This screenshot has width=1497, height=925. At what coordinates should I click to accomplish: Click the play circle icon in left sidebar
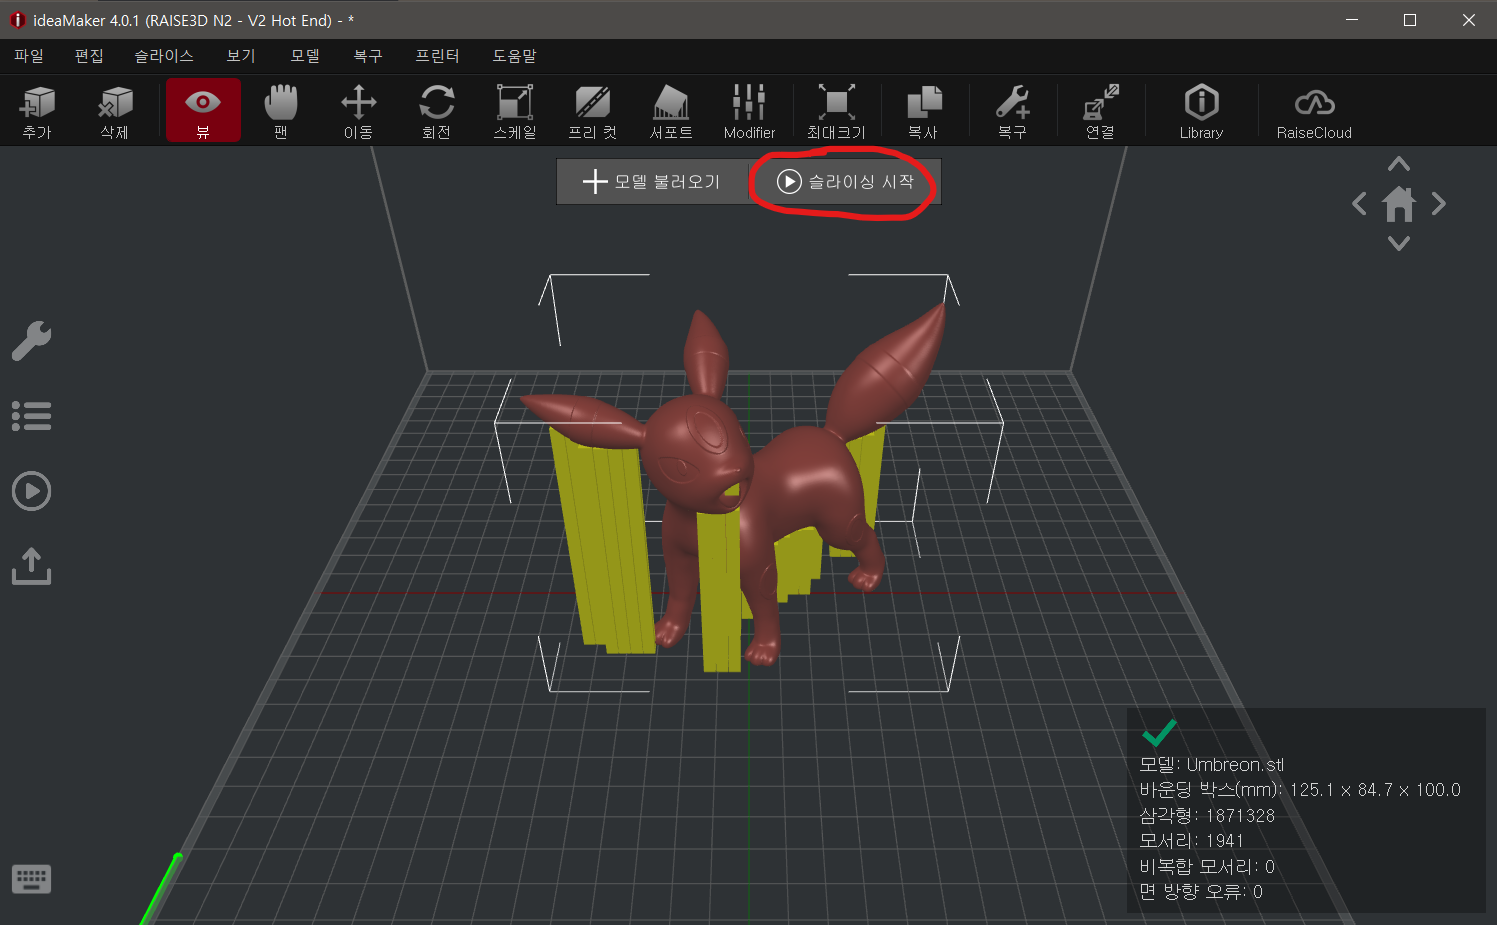tap(31, 491)
